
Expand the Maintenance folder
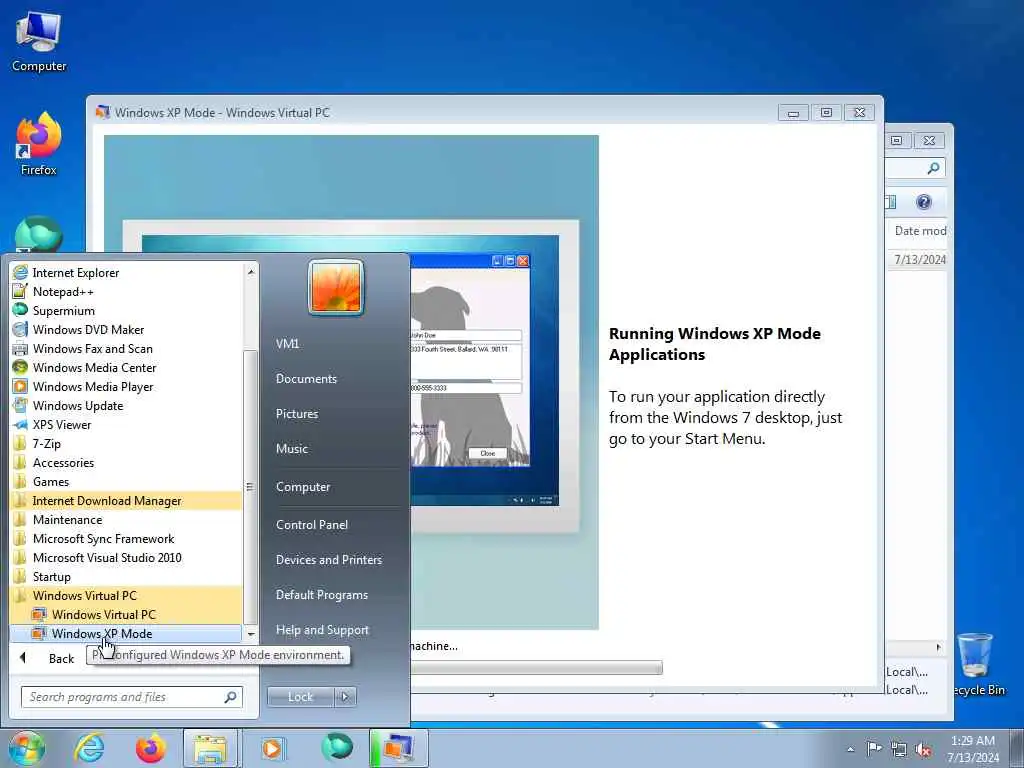pos(67,519)
